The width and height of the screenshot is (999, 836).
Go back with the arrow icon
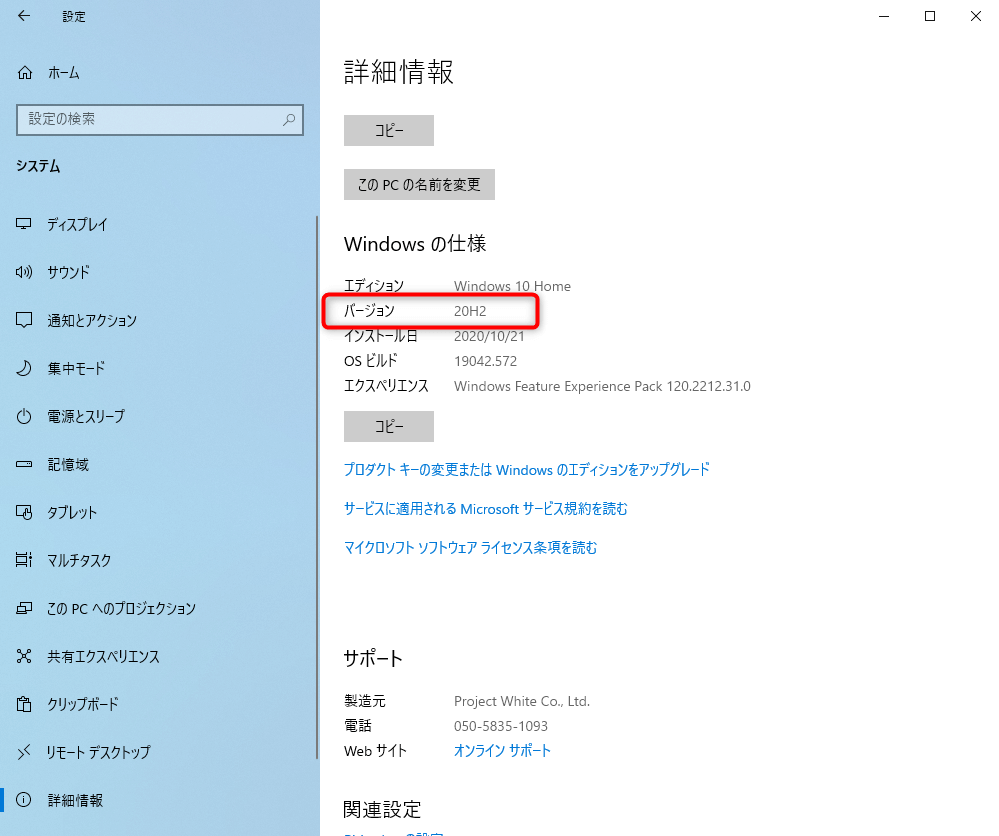pos(24,16)
